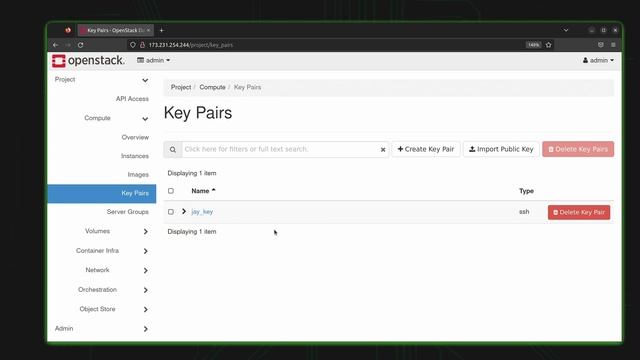Click Create Key Pair button
Viewport: 640px width, 360px height.
tap(426, 149)
